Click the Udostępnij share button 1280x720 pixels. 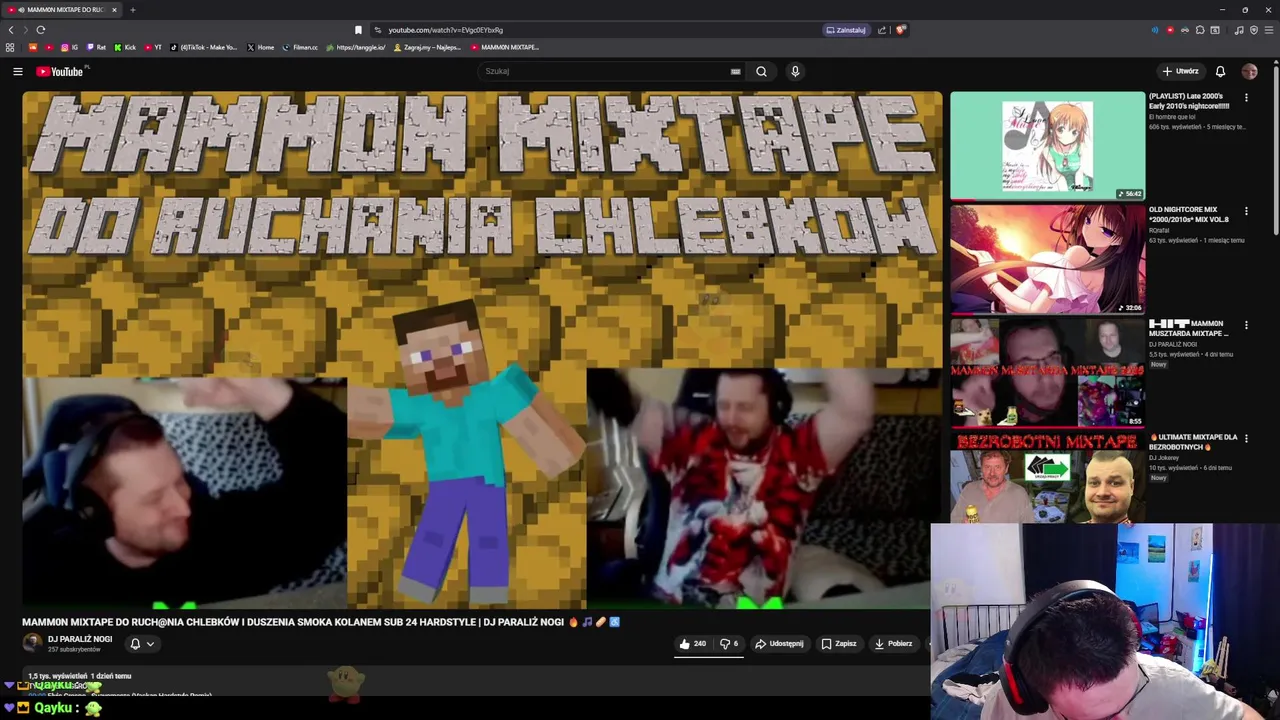[x=779, y=644]
